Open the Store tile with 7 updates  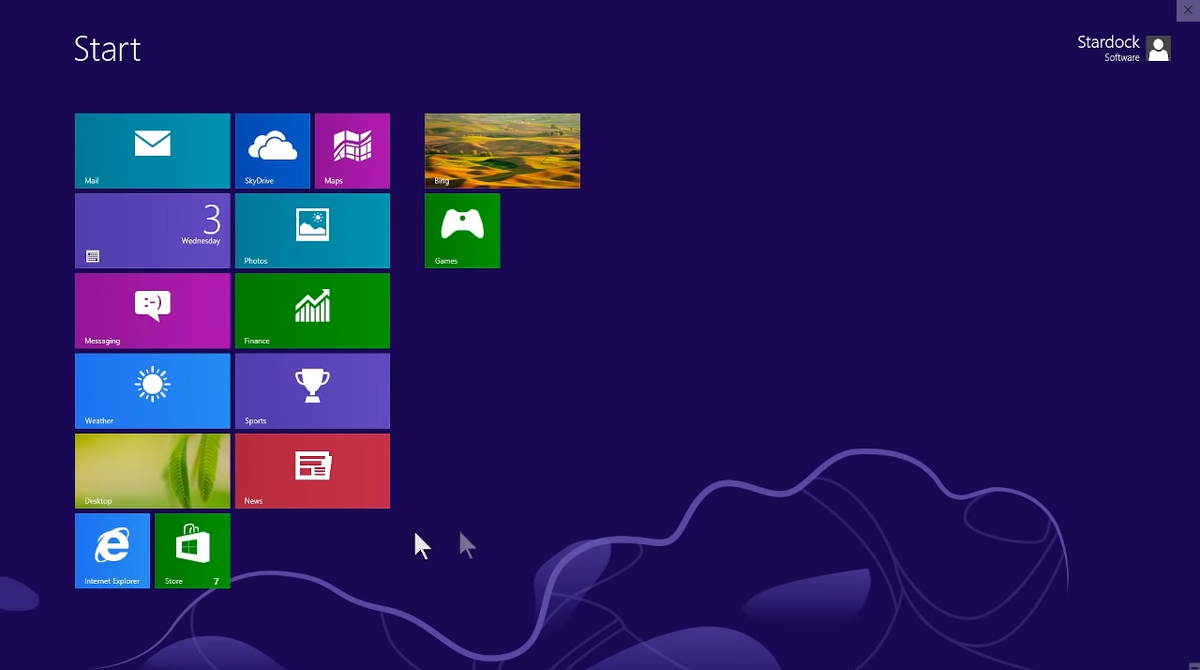[x=192, y=550]
